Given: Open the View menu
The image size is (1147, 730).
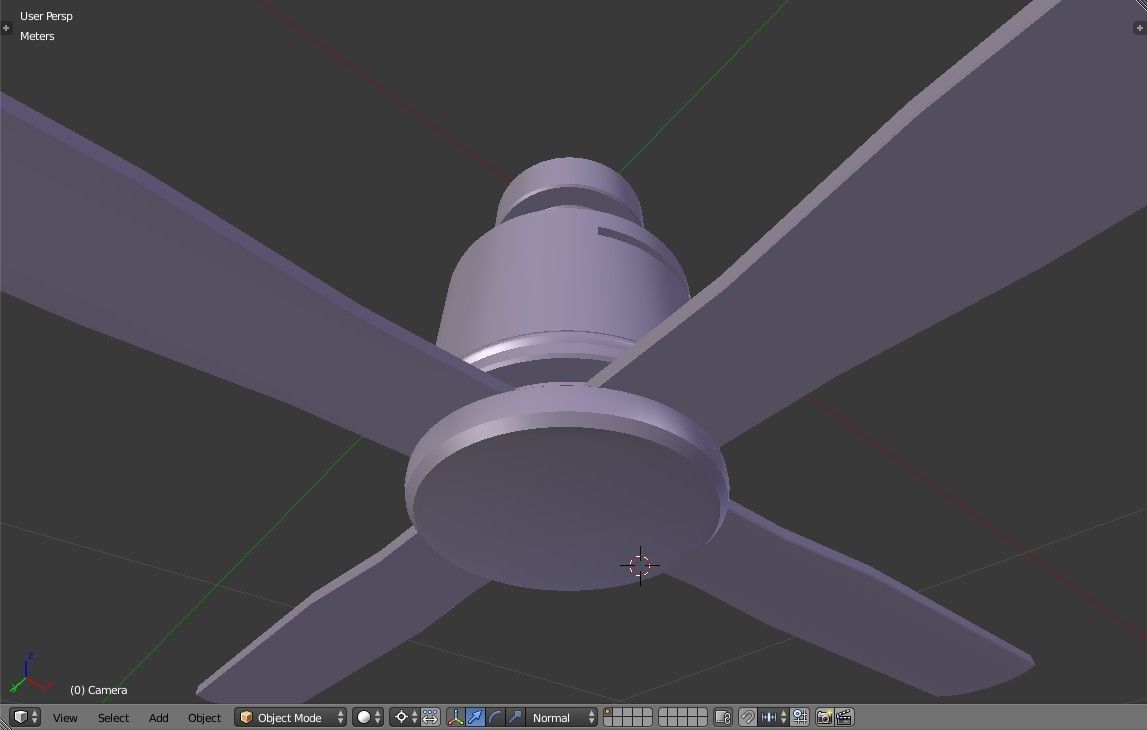Looking at the screenshot, I should tap(64, 718).
